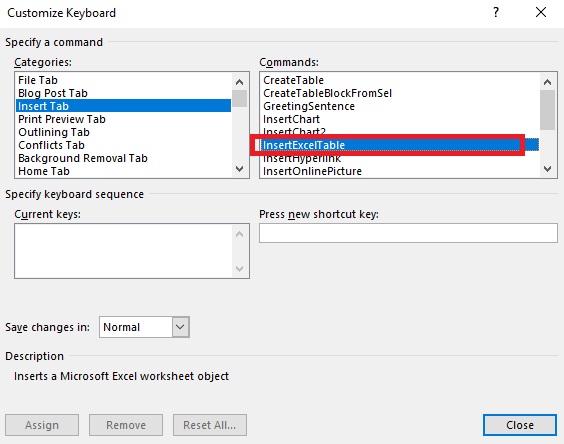Click the help question mark icon
Viewport: 564px width, 444px height.
tap(496, 13)
